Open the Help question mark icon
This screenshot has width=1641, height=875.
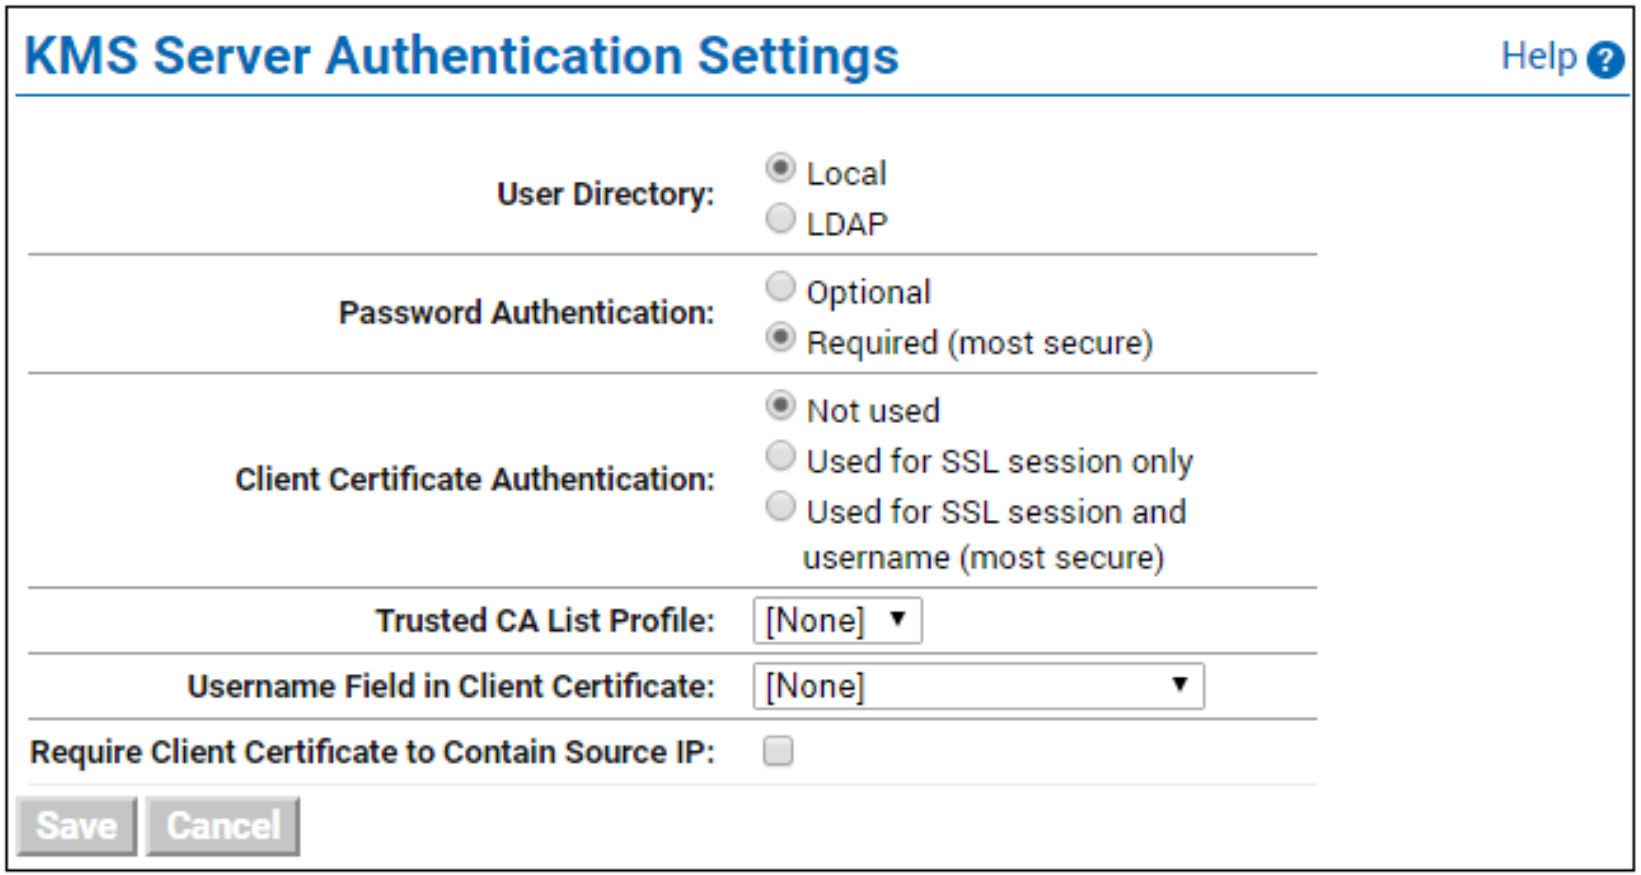[1605, 60]
